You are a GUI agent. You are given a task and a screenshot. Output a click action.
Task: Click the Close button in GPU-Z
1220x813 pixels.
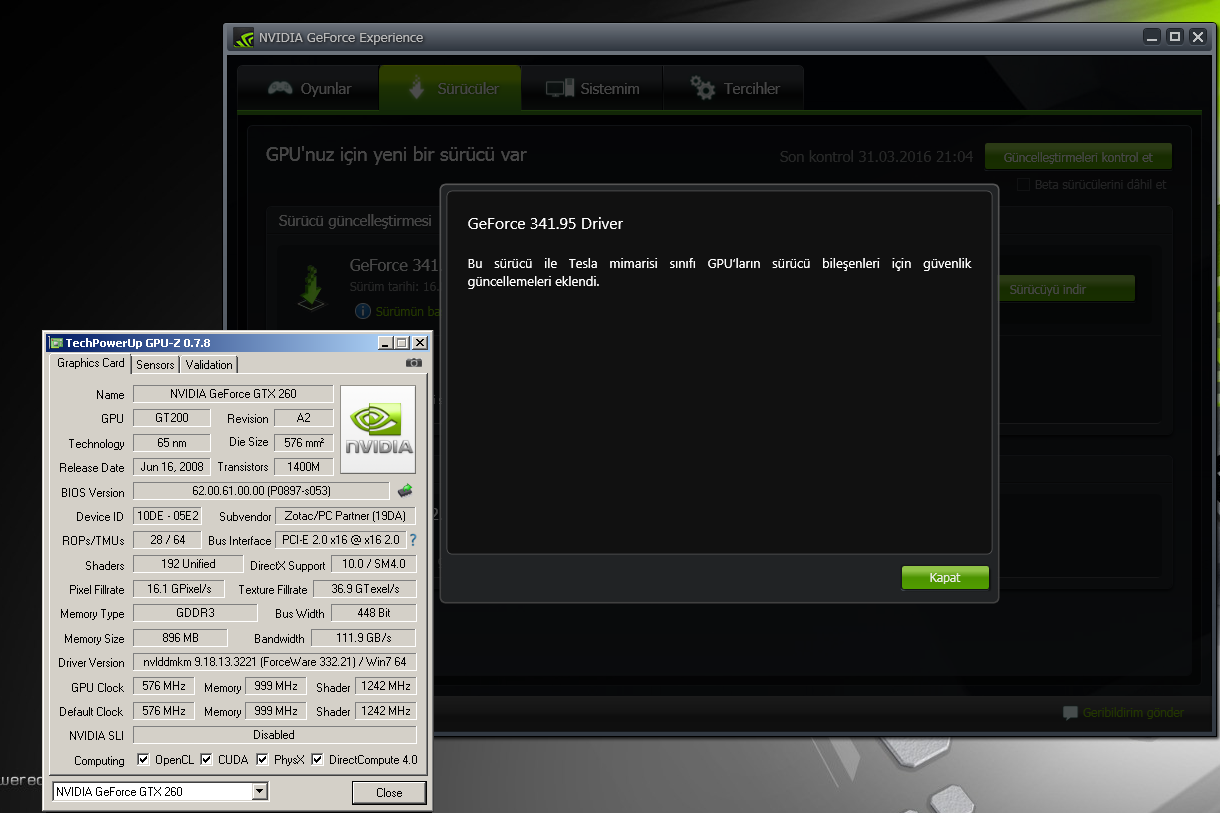(x=389, y=792)
